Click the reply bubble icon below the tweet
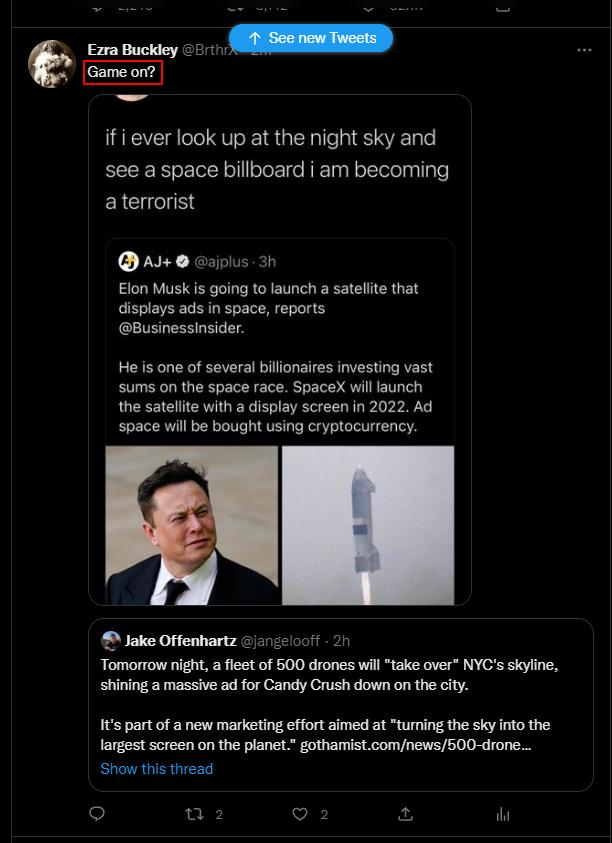 tap(95, 814)
